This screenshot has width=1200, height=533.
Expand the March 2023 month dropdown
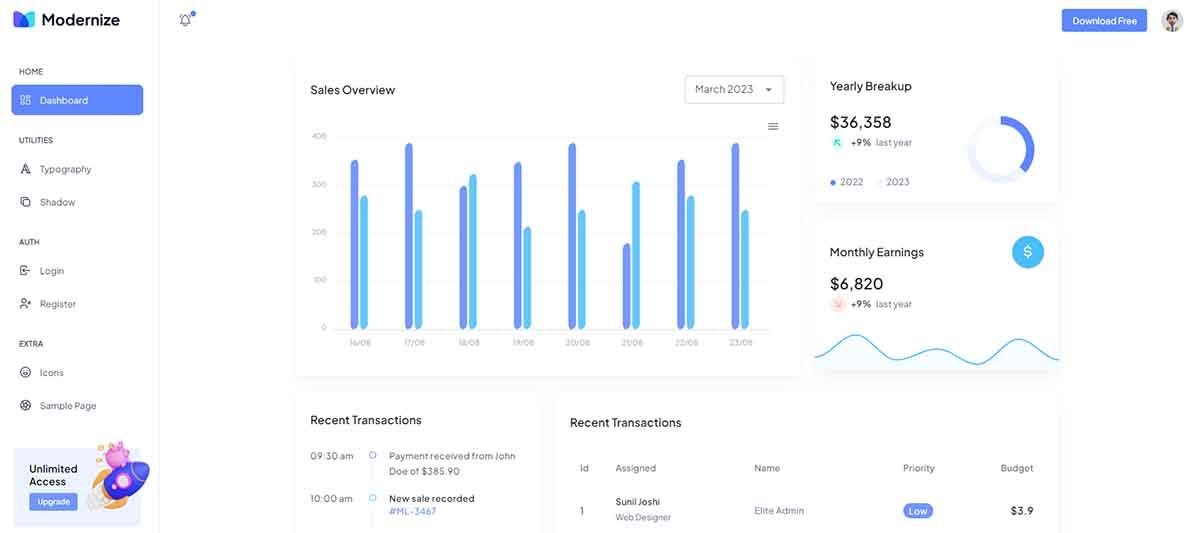pos(734,89)
